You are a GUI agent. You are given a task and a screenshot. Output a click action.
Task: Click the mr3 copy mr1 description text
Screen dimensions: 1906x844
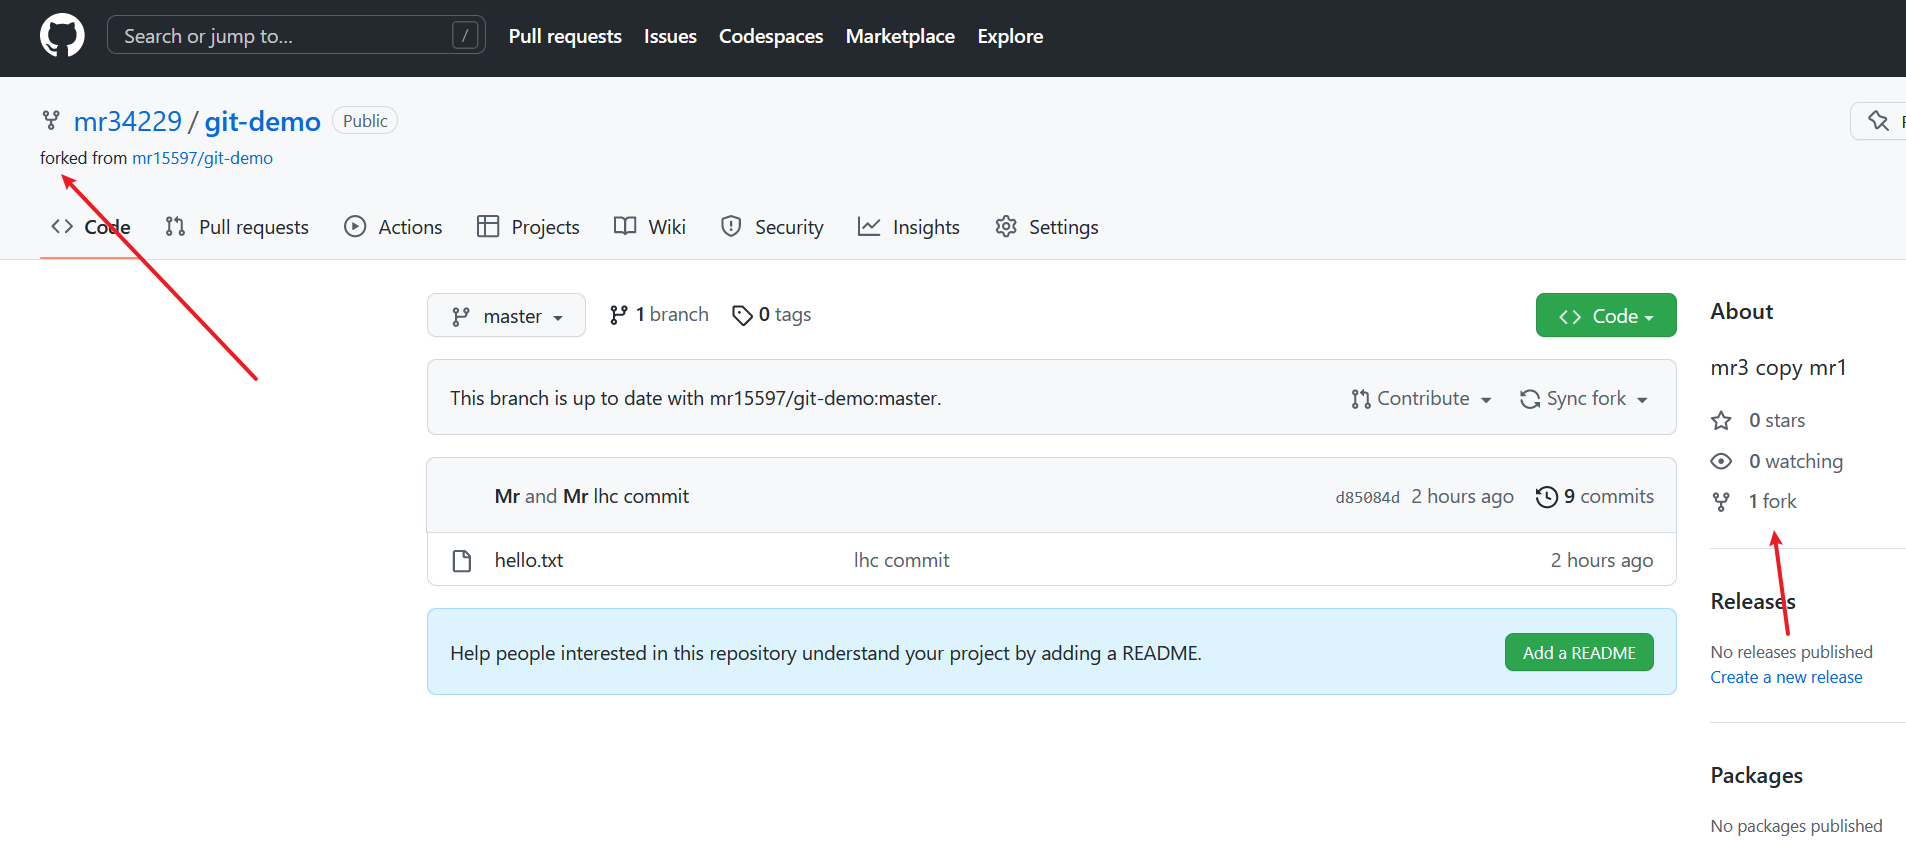(x=1778, y=367)
